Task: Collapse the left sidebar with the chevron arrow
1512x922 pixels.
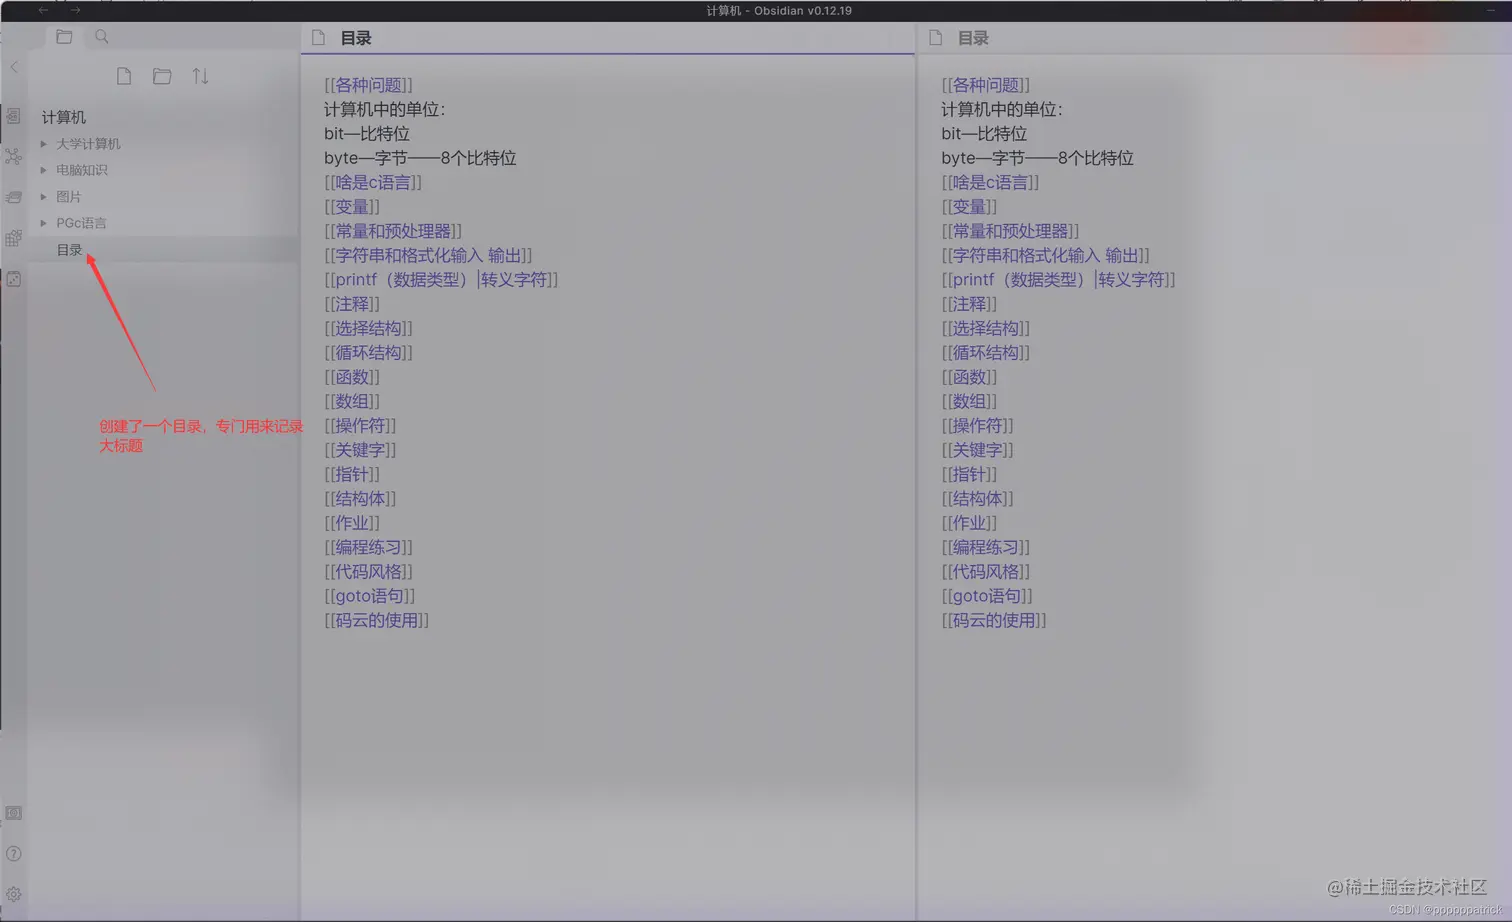Action: click(x=13, y=67)
